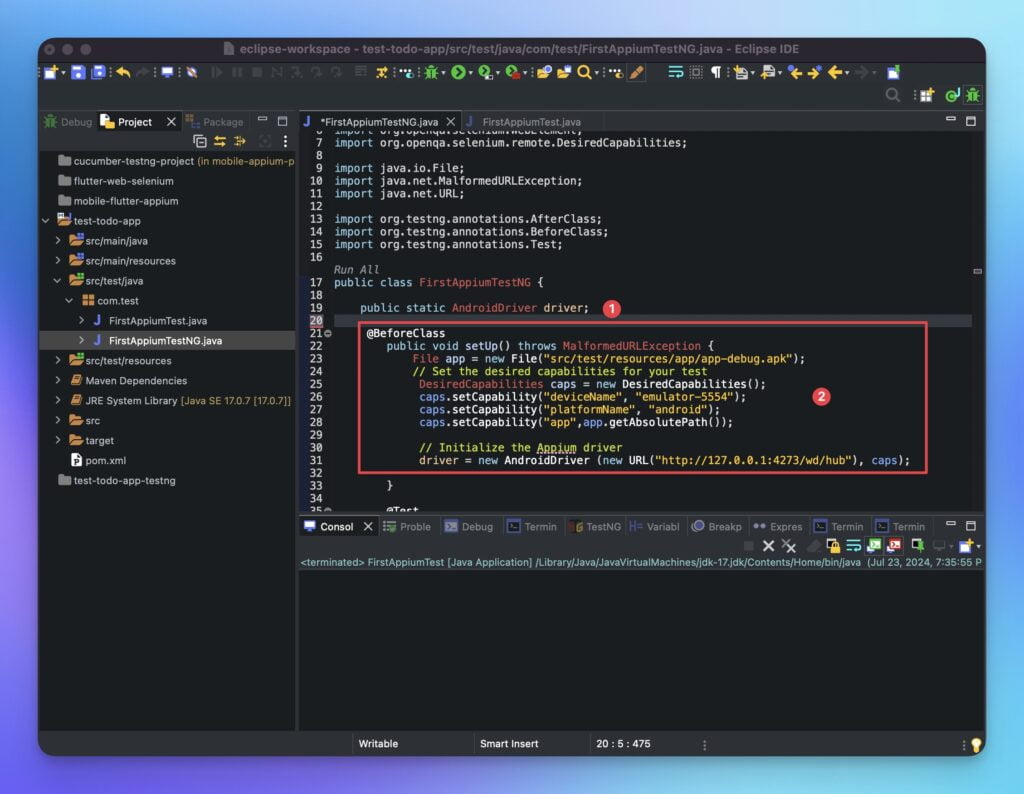Switch to the Breakp tab
Image resolution: width=1024 pixels, height=794 pixels.
click(x=717, y=526)
